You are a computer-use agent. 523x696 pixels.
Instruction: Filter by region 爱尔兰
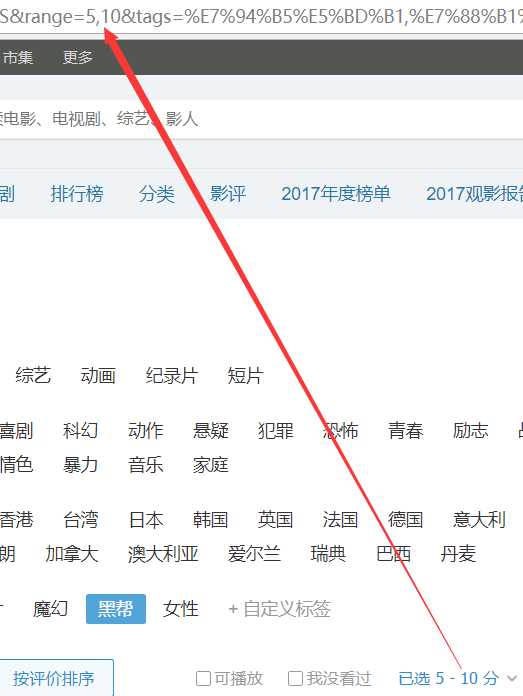pyautogui.click(x=254, y=554)
